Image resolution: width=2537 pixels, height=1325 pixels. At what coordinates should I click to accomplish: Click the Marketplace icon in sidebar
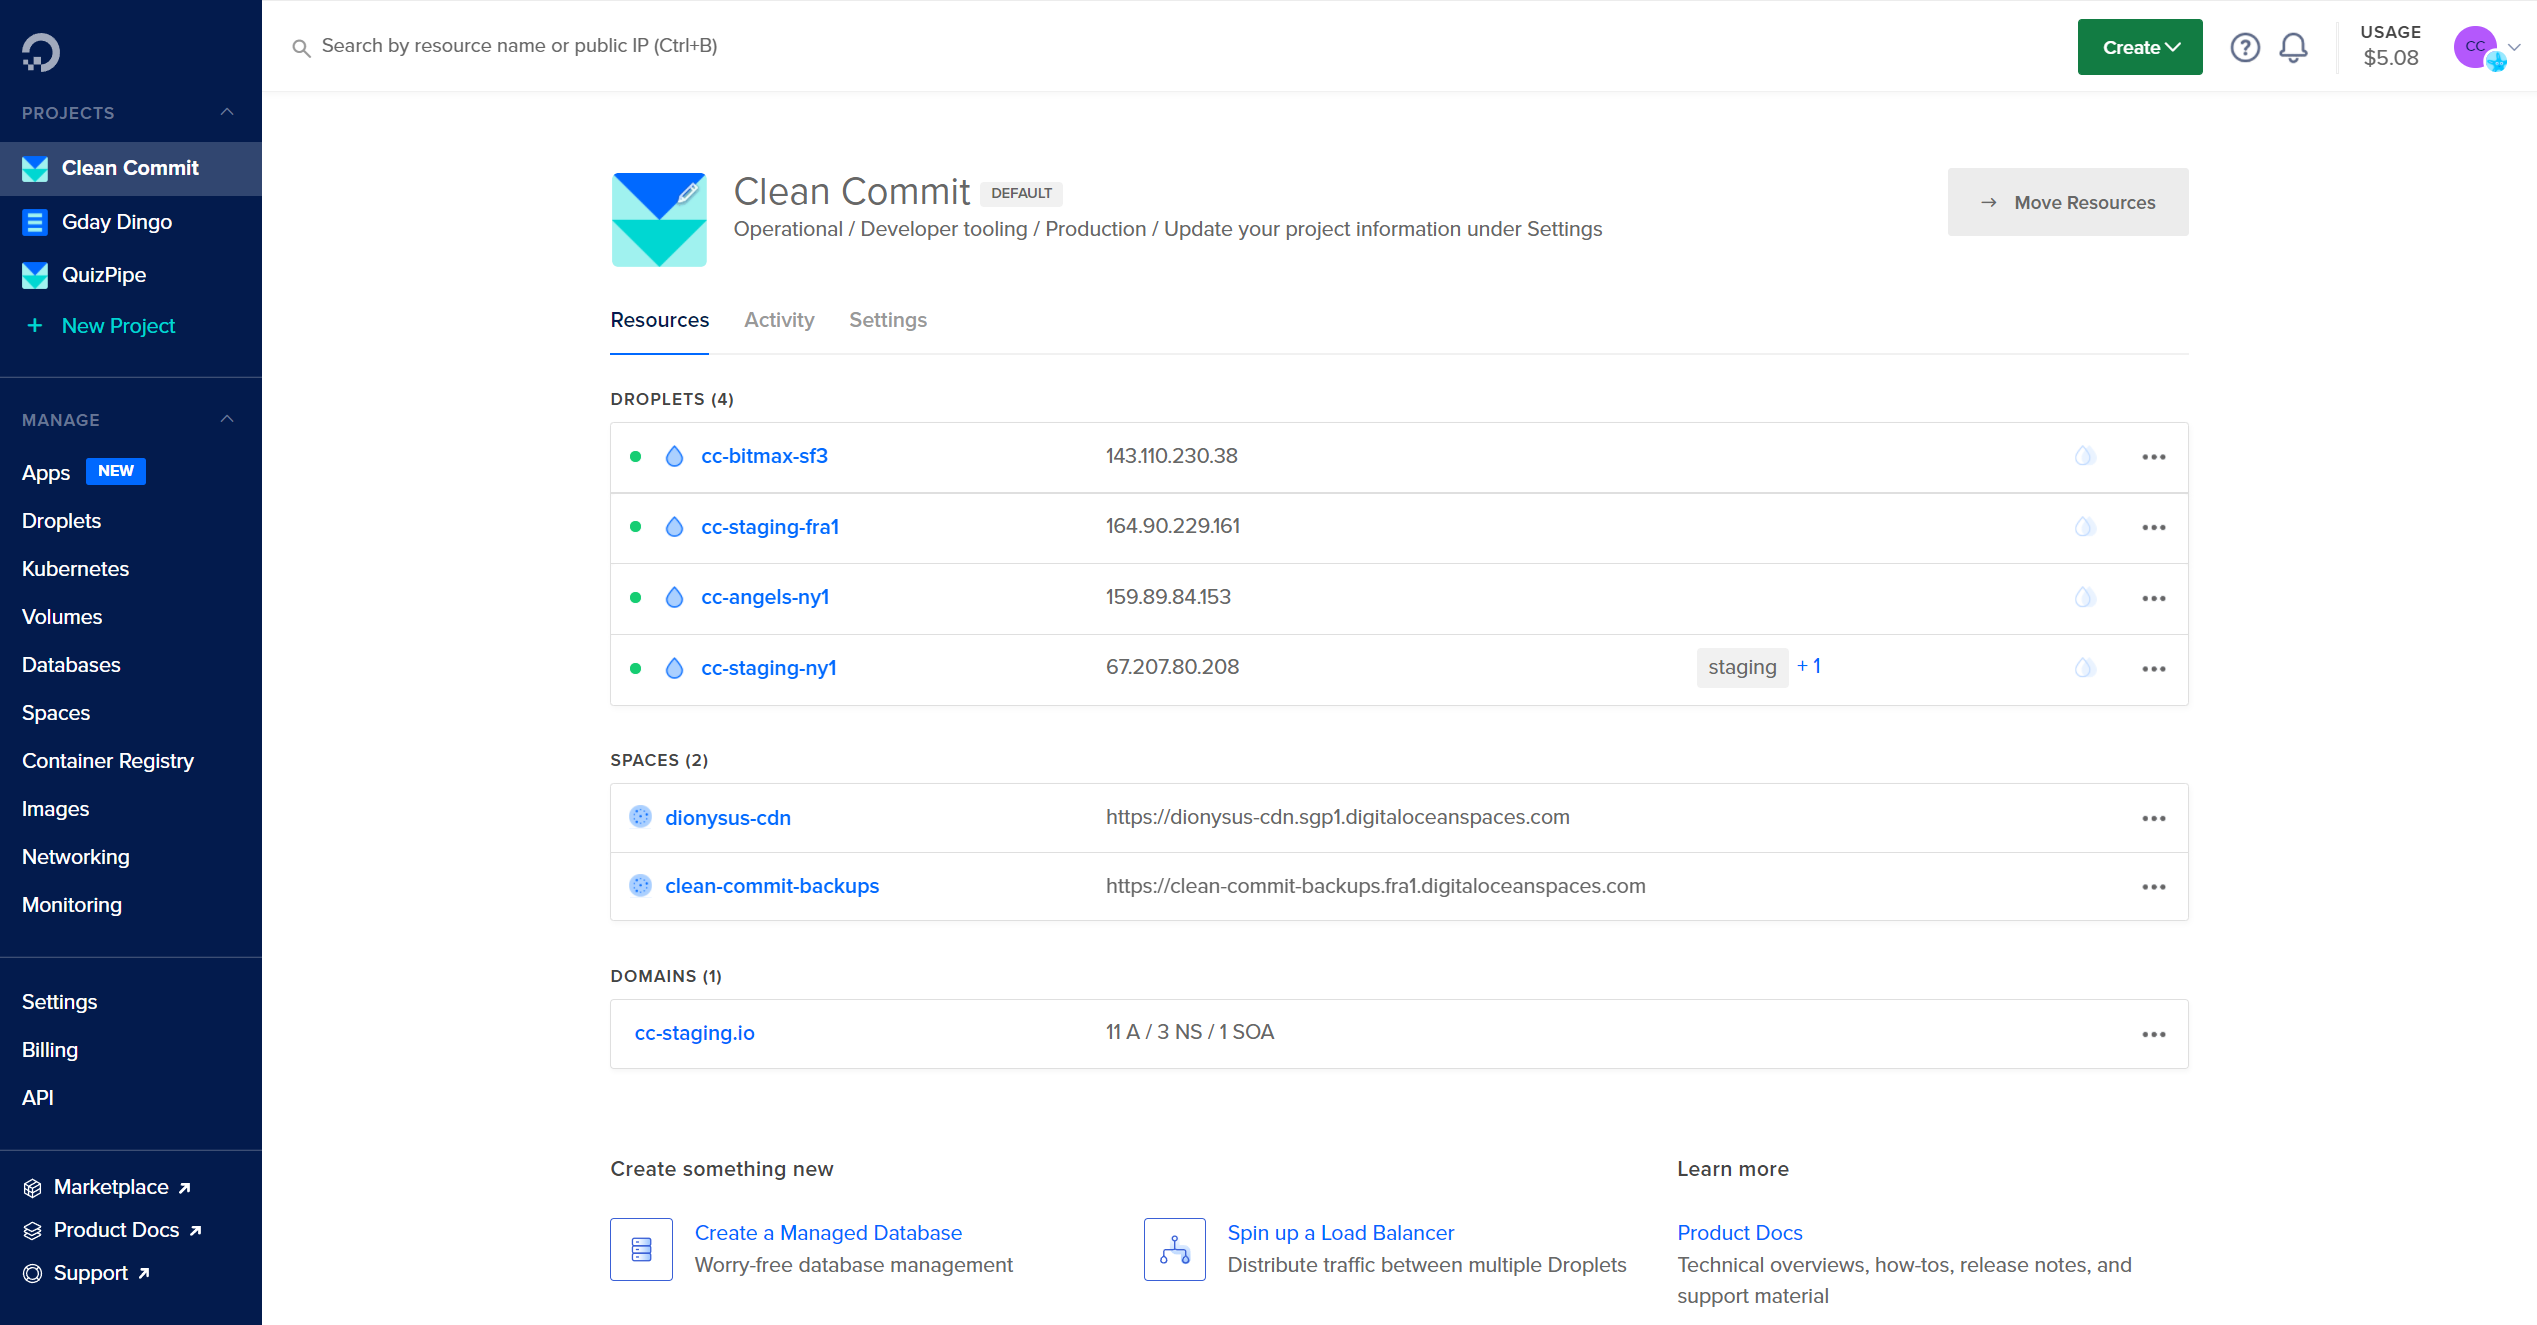click(33, 1188)
